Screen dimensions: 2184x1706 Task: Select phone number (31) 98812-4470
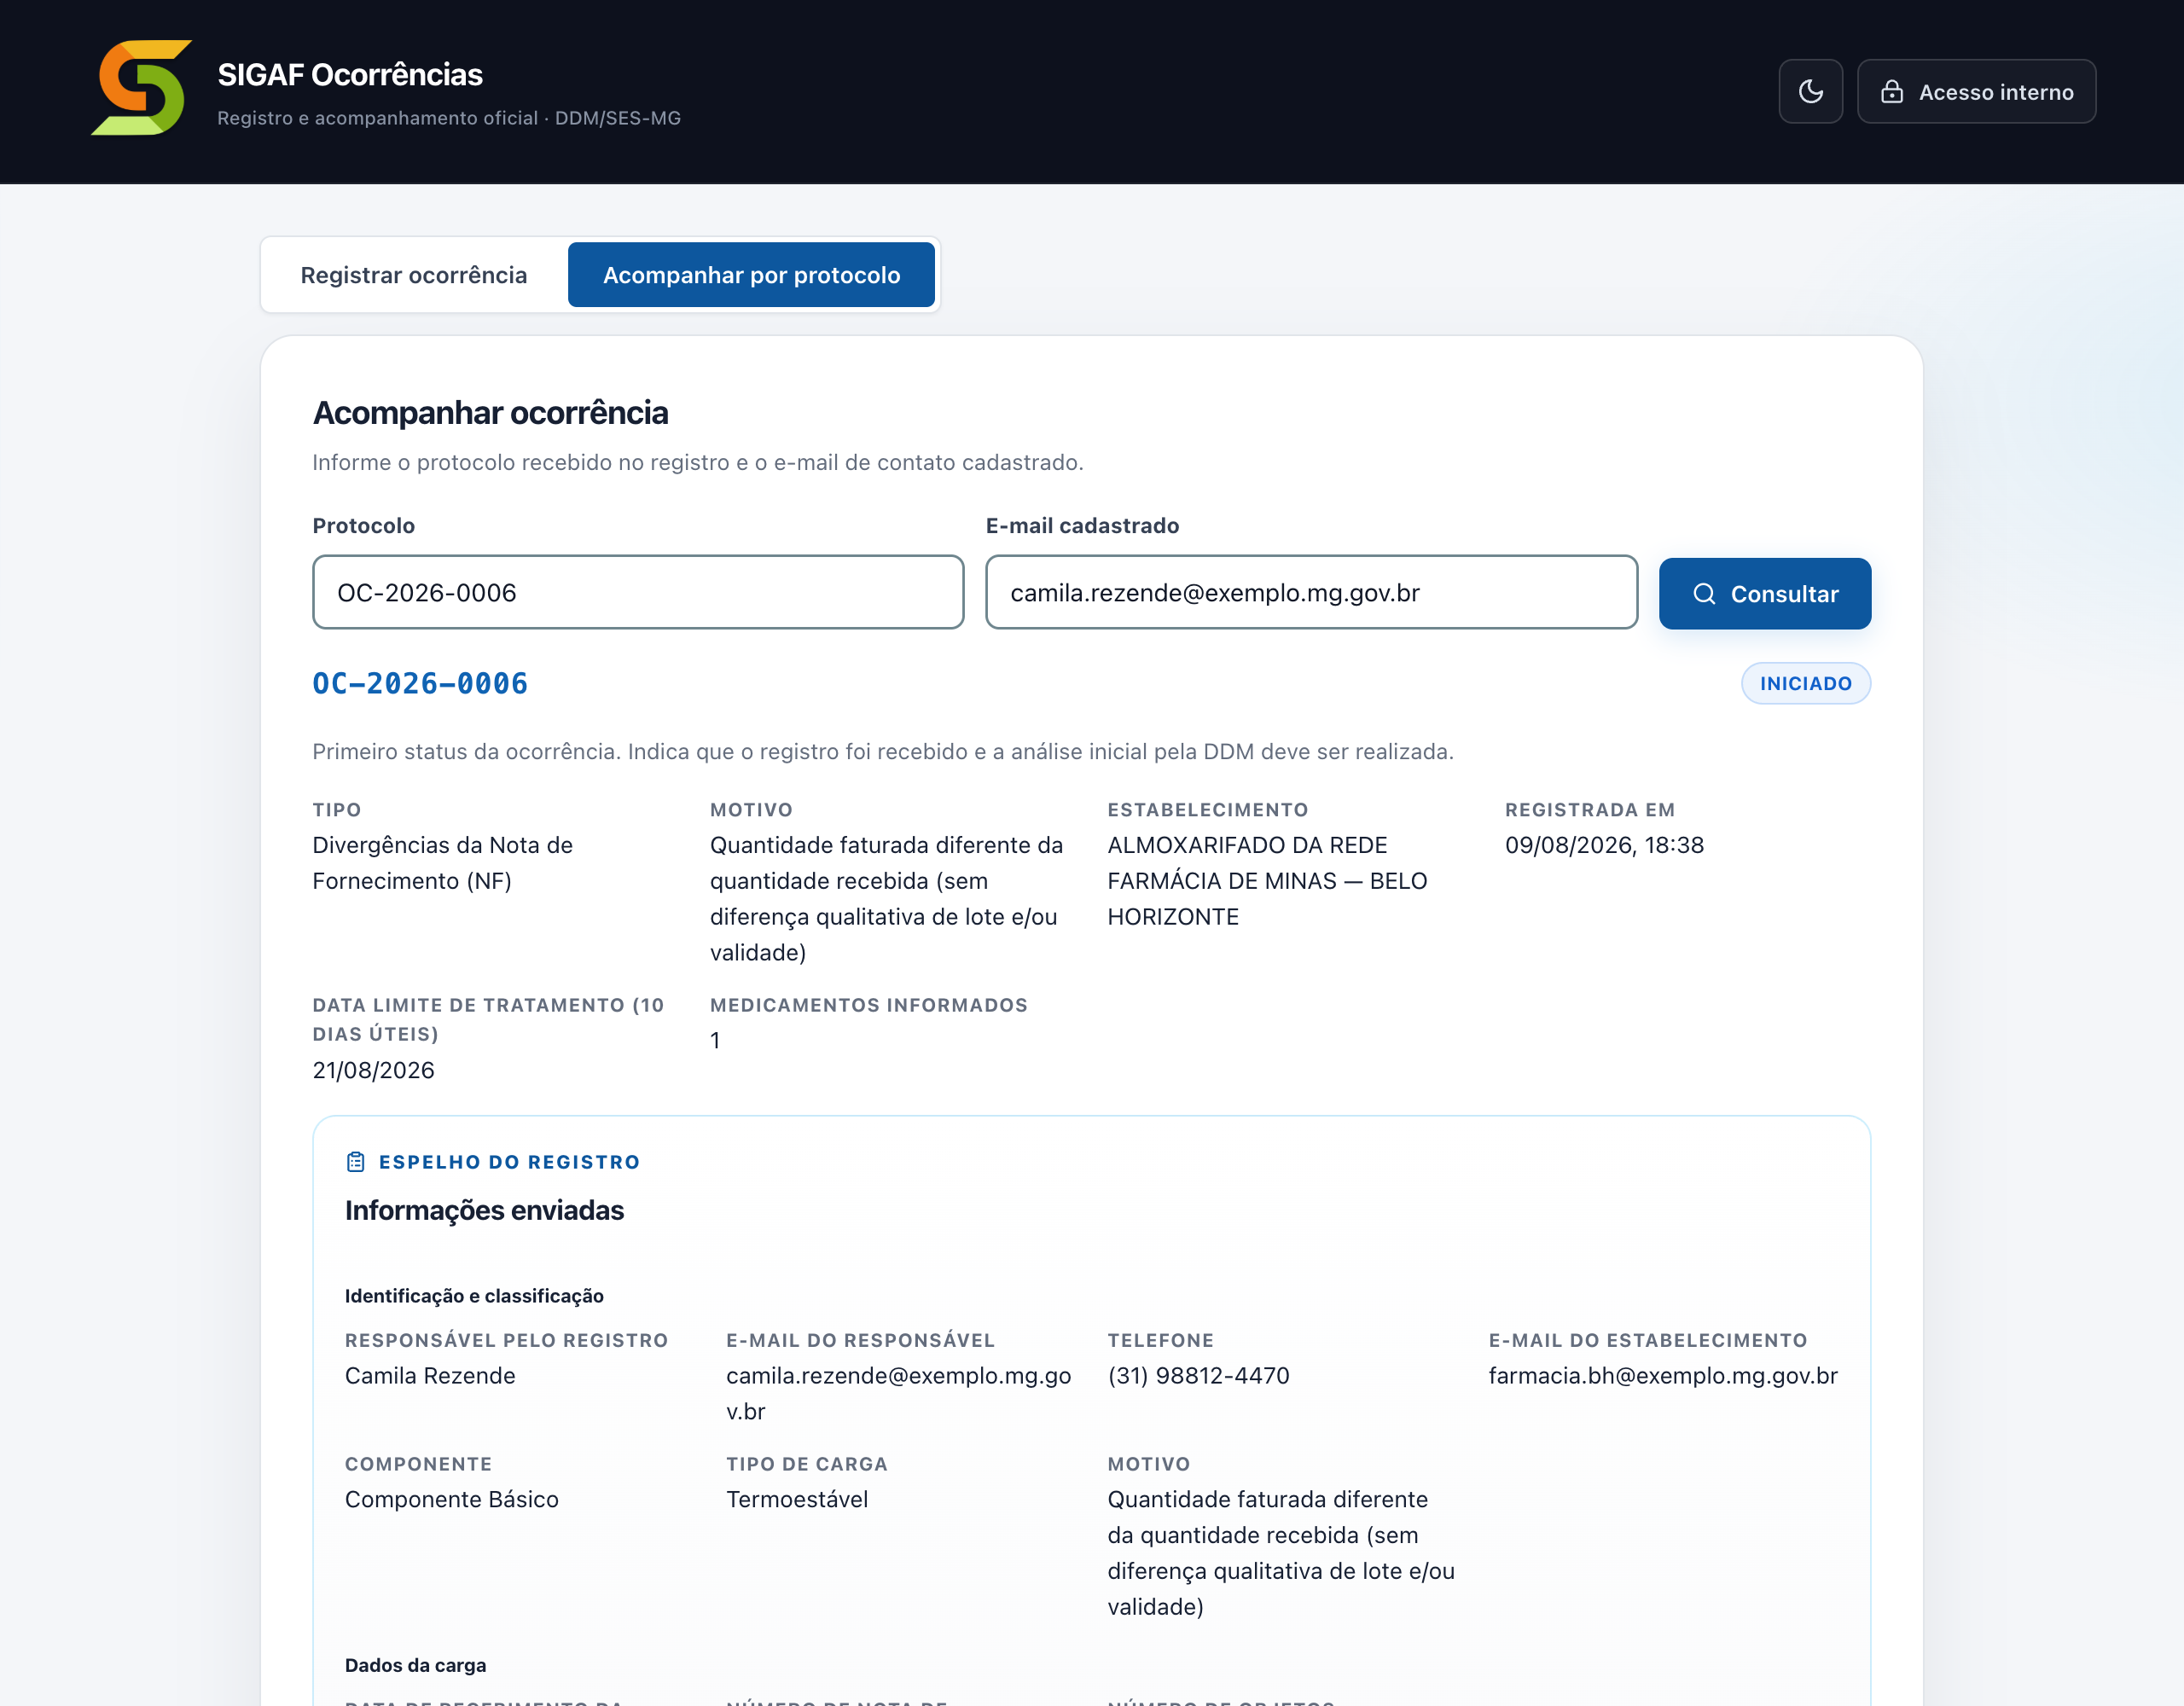[1199, 1376]
